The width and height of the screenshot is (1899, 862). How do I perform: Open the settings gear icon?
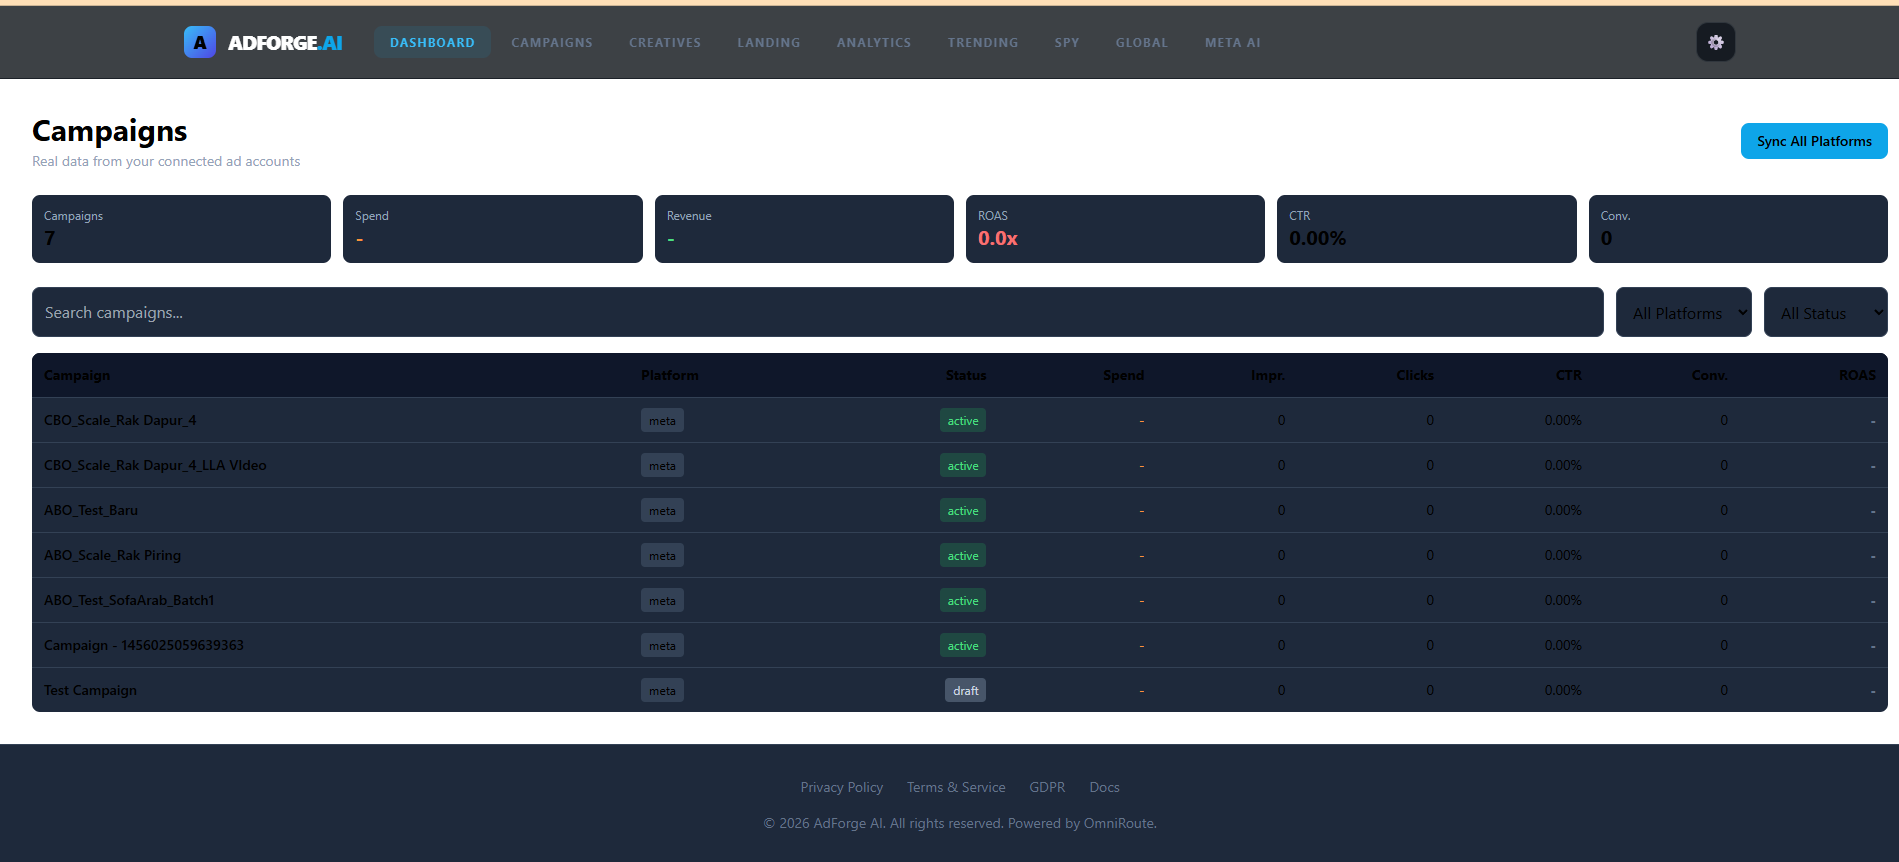point(1716,42)
